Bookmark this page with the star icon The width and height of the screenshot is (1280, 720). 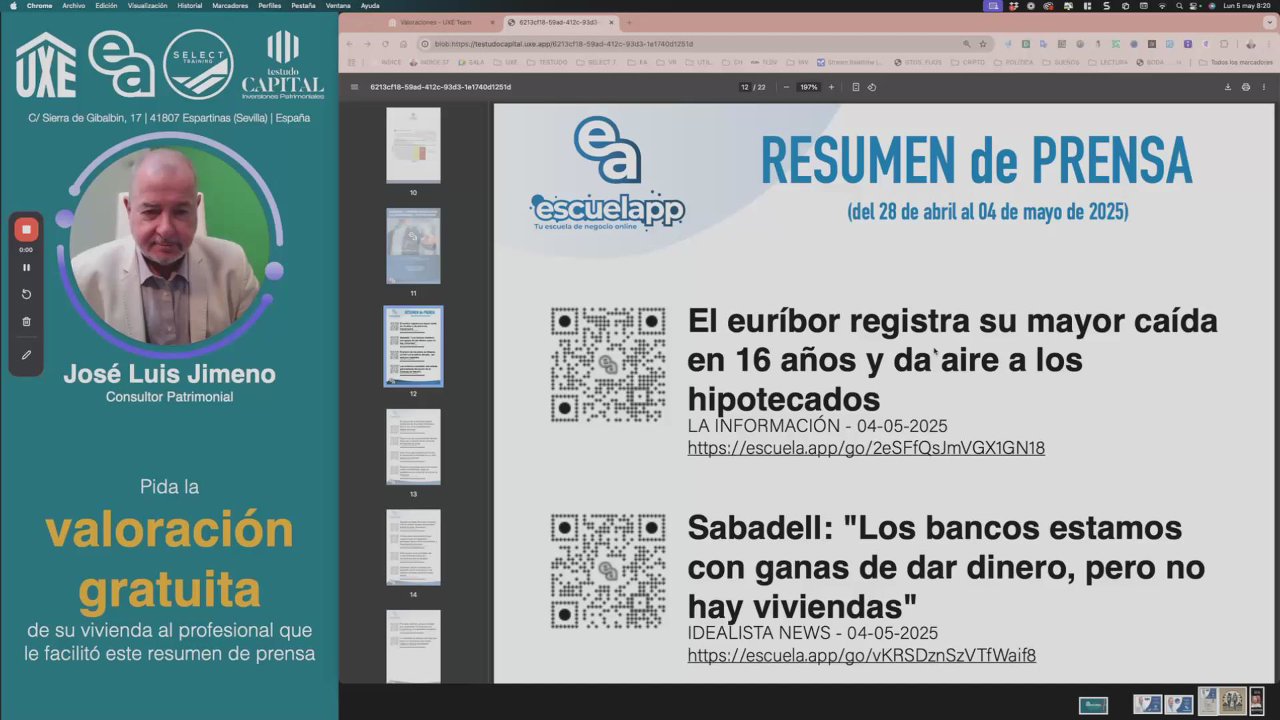pyautogui.click(x=983, y=44)
